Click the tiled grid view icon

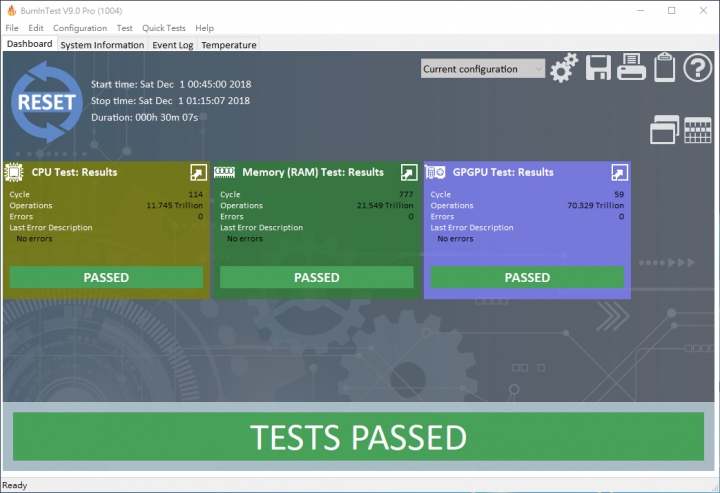[698, 130]
